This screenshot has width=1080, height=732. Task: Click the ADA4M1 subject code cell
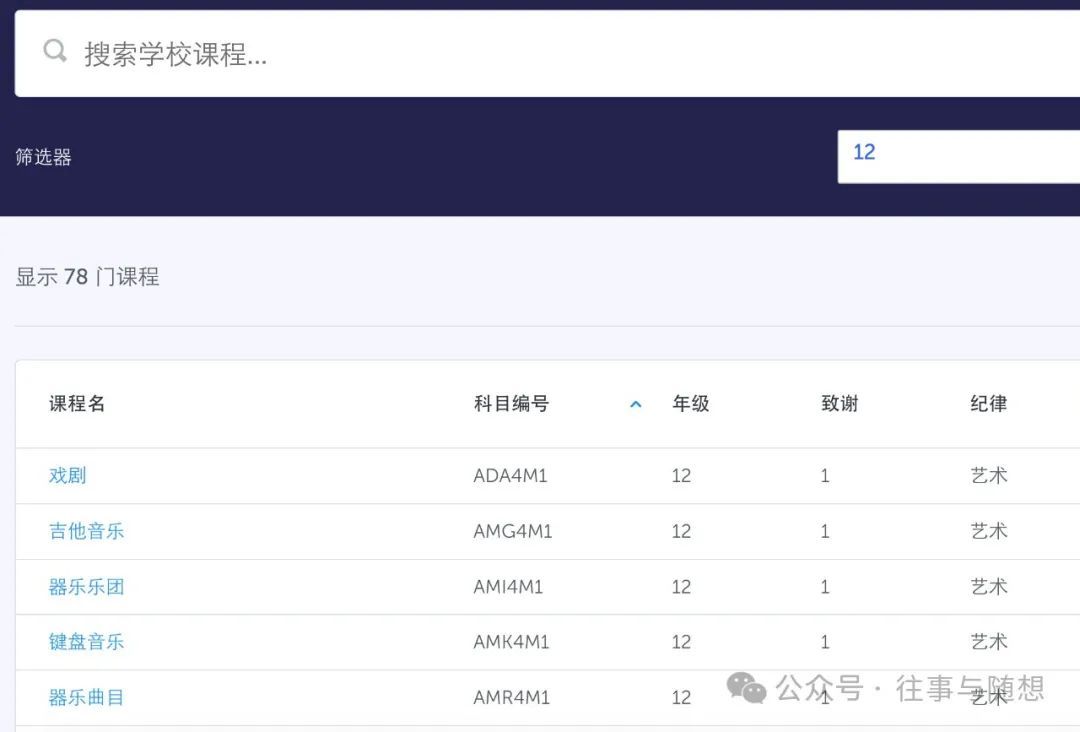pyautogui.click(x=510, y=476)
